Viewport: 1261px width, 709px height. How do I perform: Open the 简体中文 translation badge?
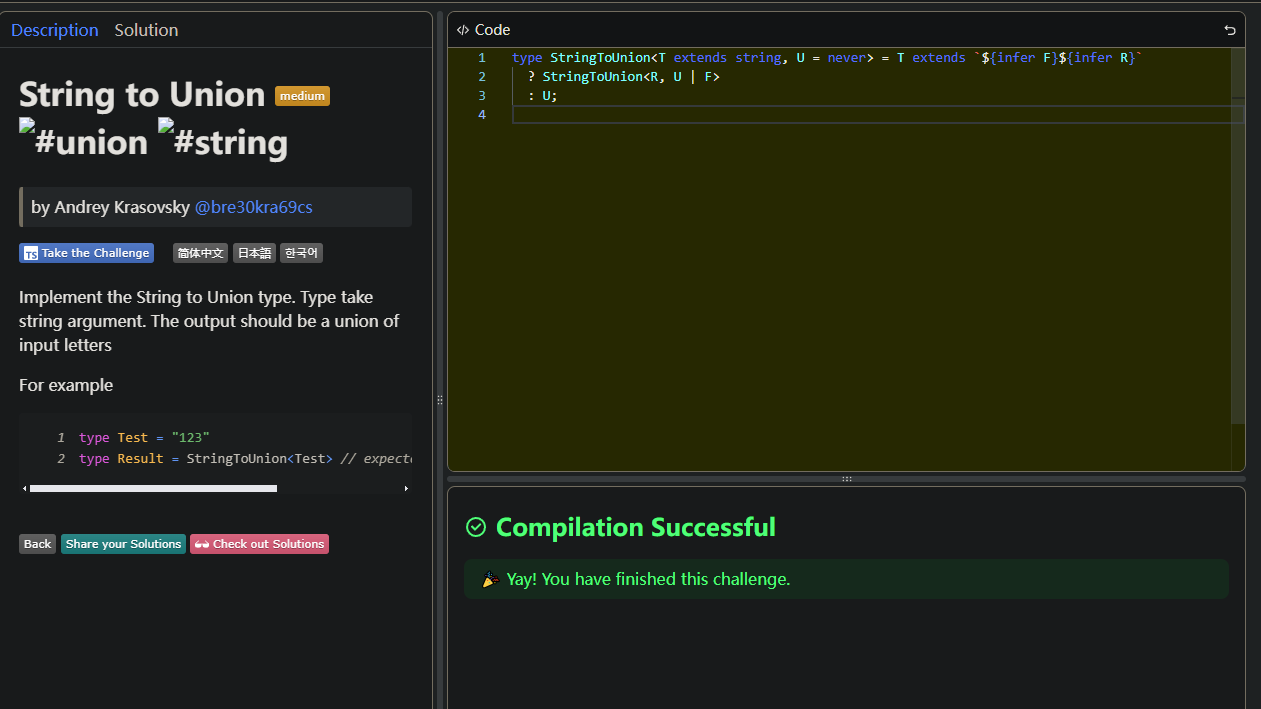pyautogui.click(x=200, y=253)
